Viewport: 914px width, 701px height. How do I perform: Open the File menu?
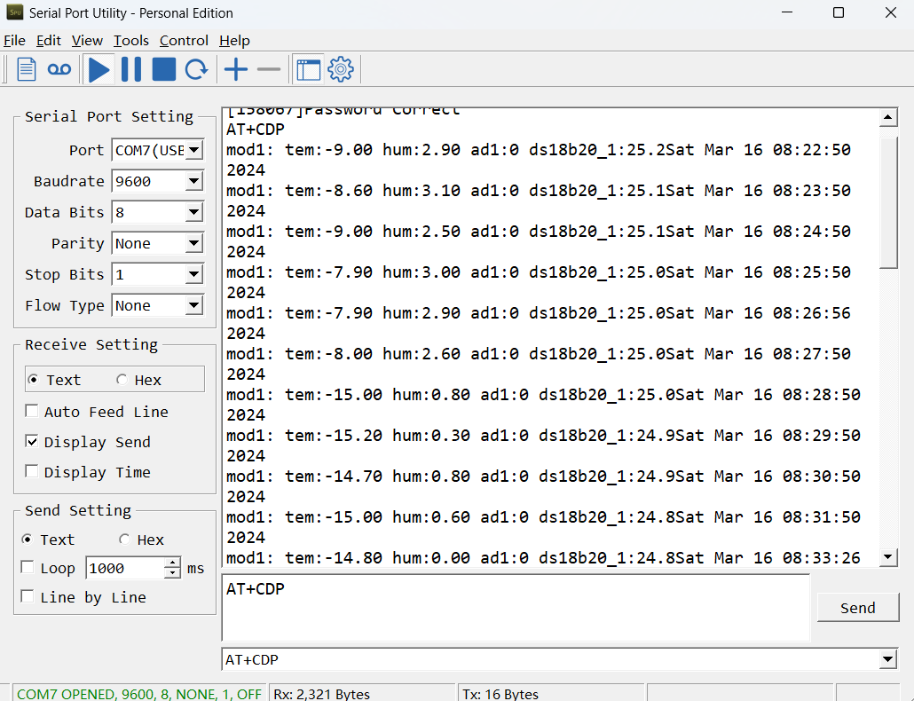[15, 40]
